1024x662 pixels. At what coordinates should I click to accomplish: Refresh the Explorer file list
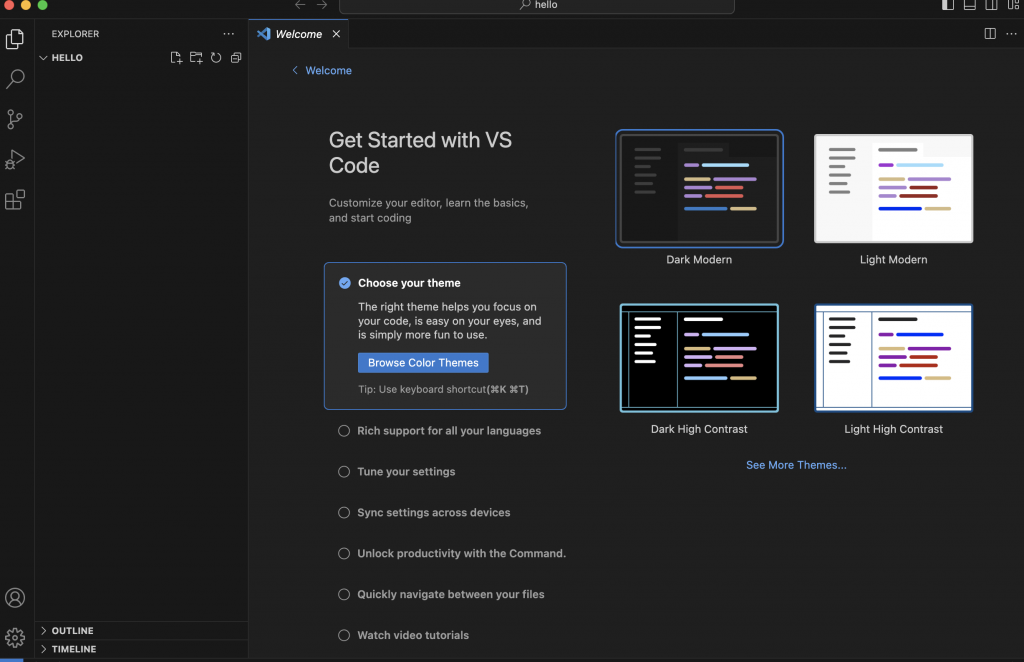tap(216, 57)
